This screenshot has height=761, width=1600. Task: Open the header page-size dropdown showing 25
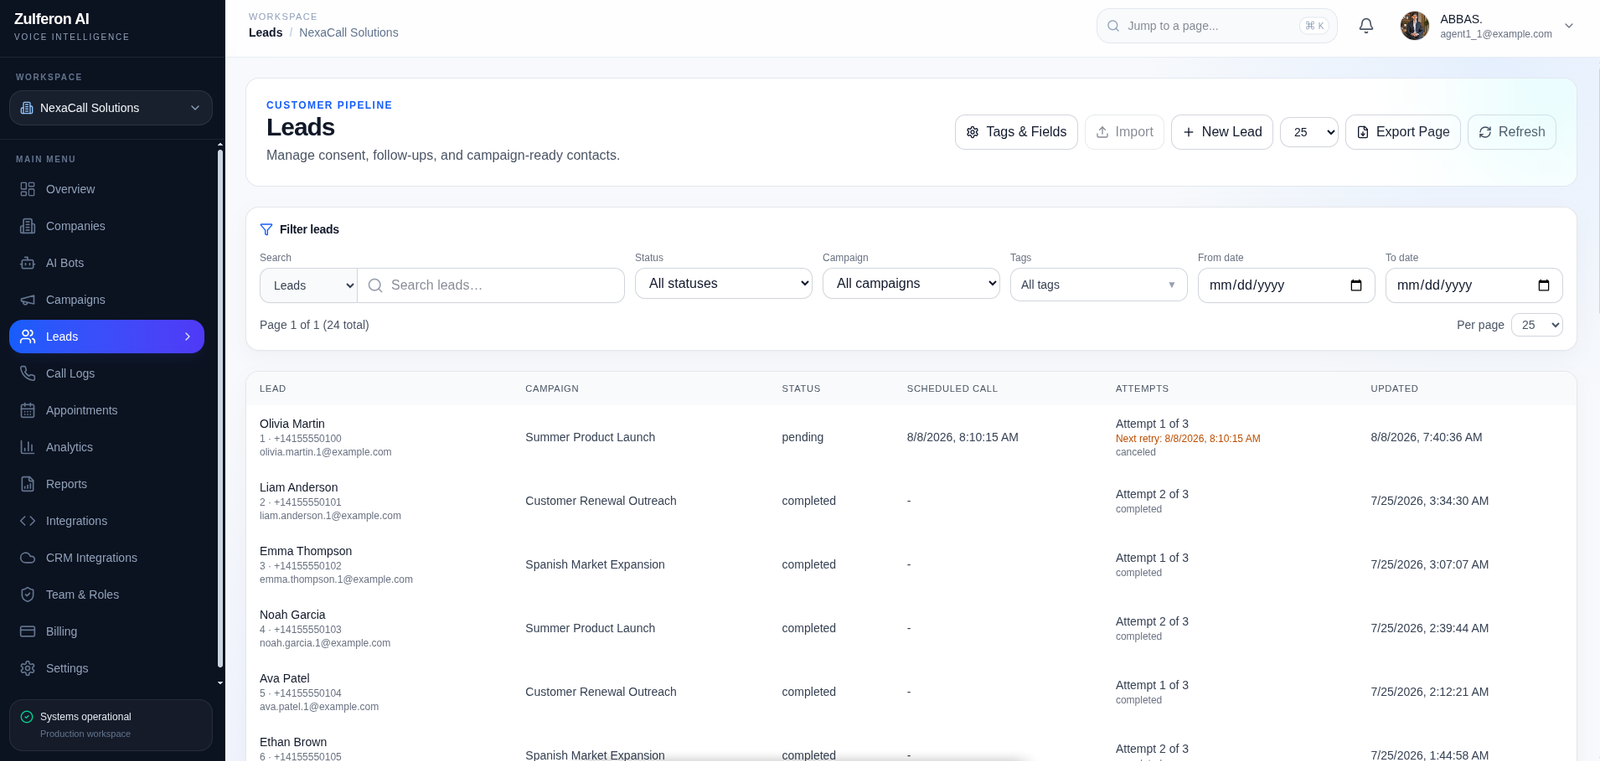[x=1309, y=132]
